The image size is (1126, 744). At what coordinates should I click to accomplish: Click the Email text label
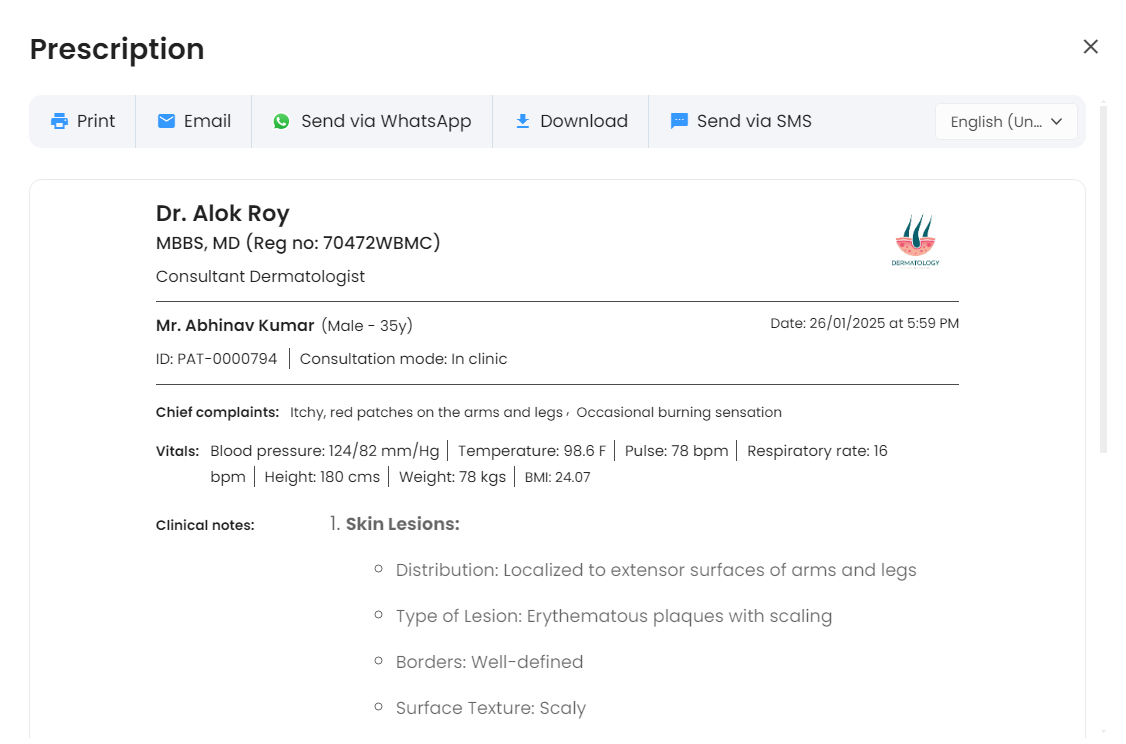coord(207,121)
